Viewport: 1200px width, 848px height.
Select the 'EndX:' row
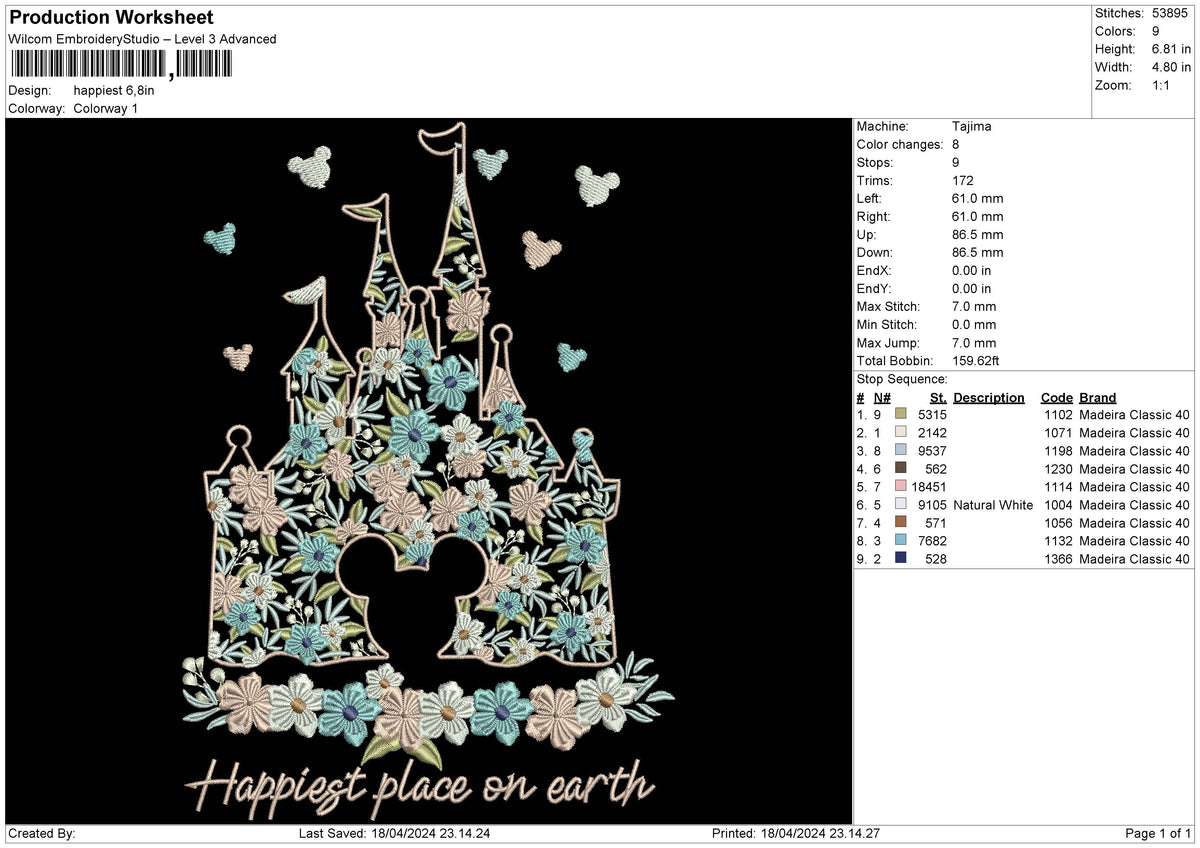click(925, 271)
